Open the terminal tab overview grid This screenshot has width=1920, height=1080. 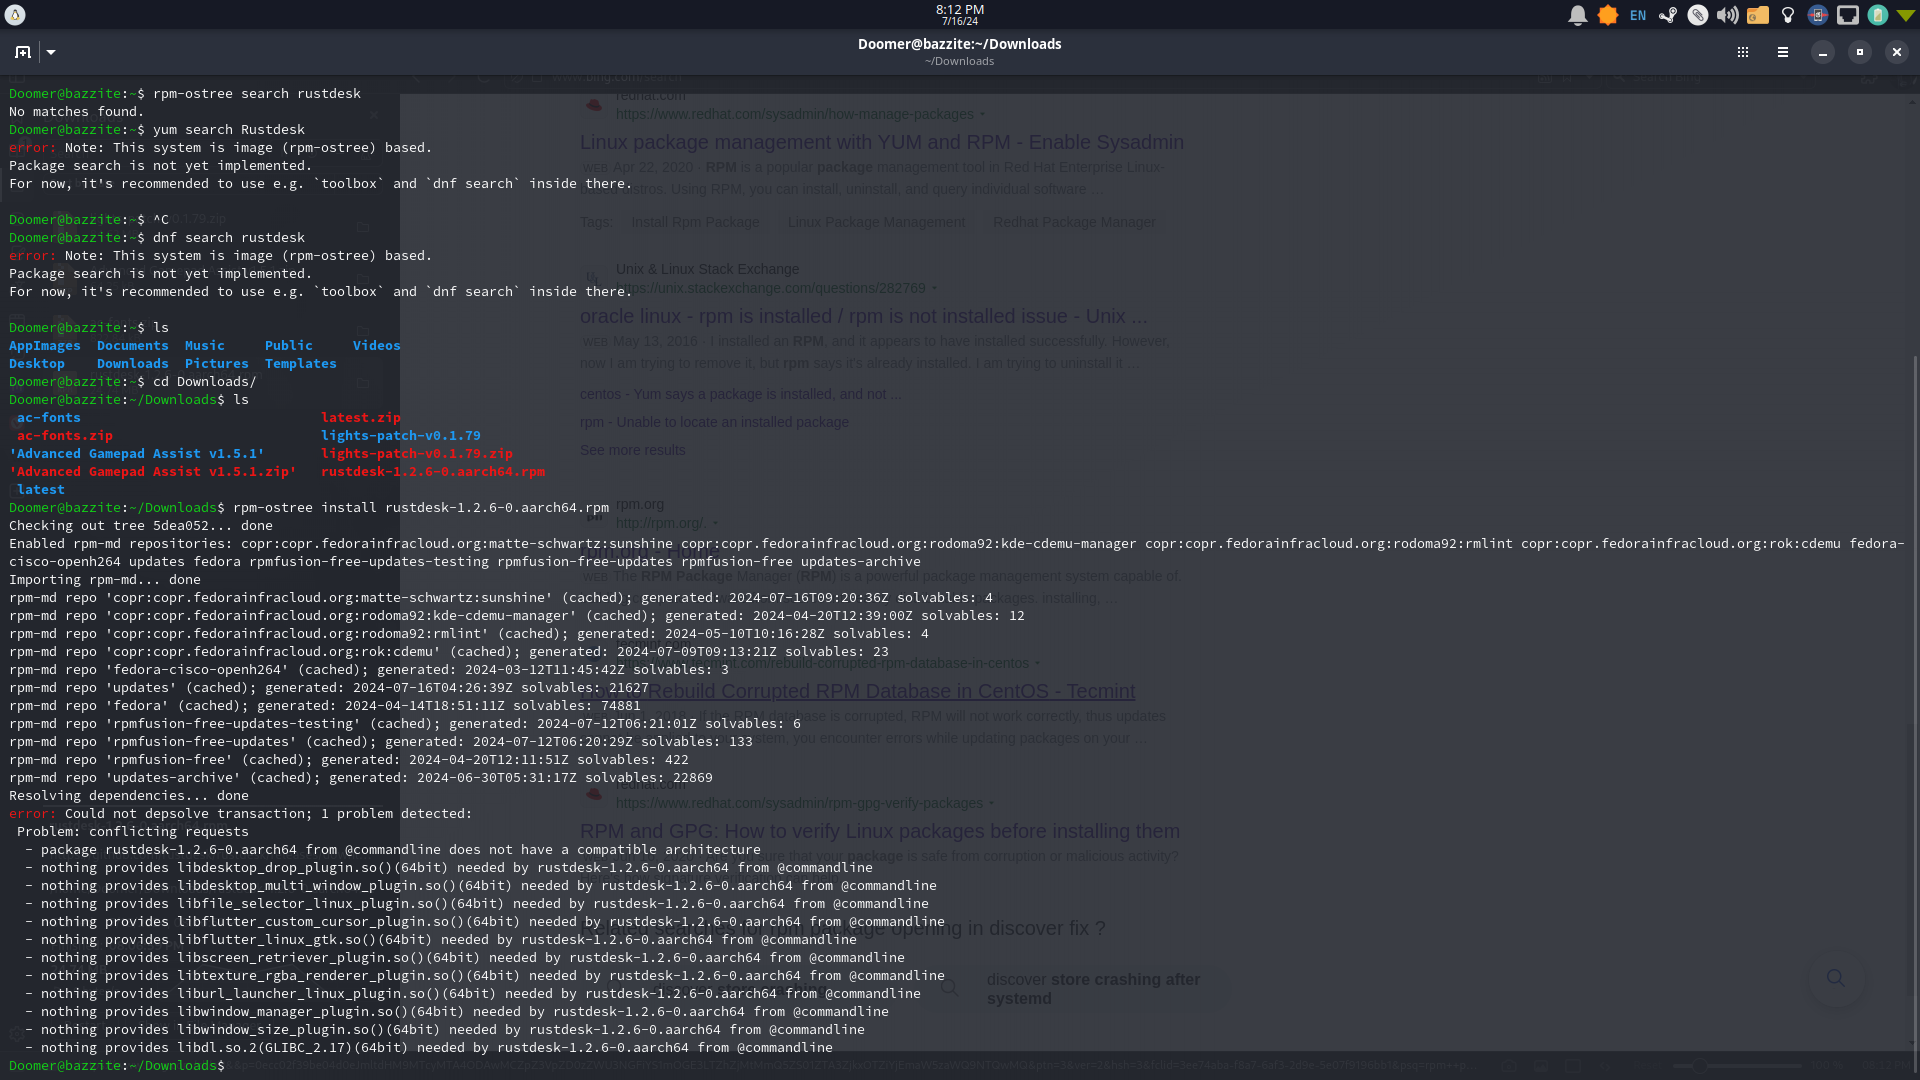pyautogui.click(x=1743, y=52)
